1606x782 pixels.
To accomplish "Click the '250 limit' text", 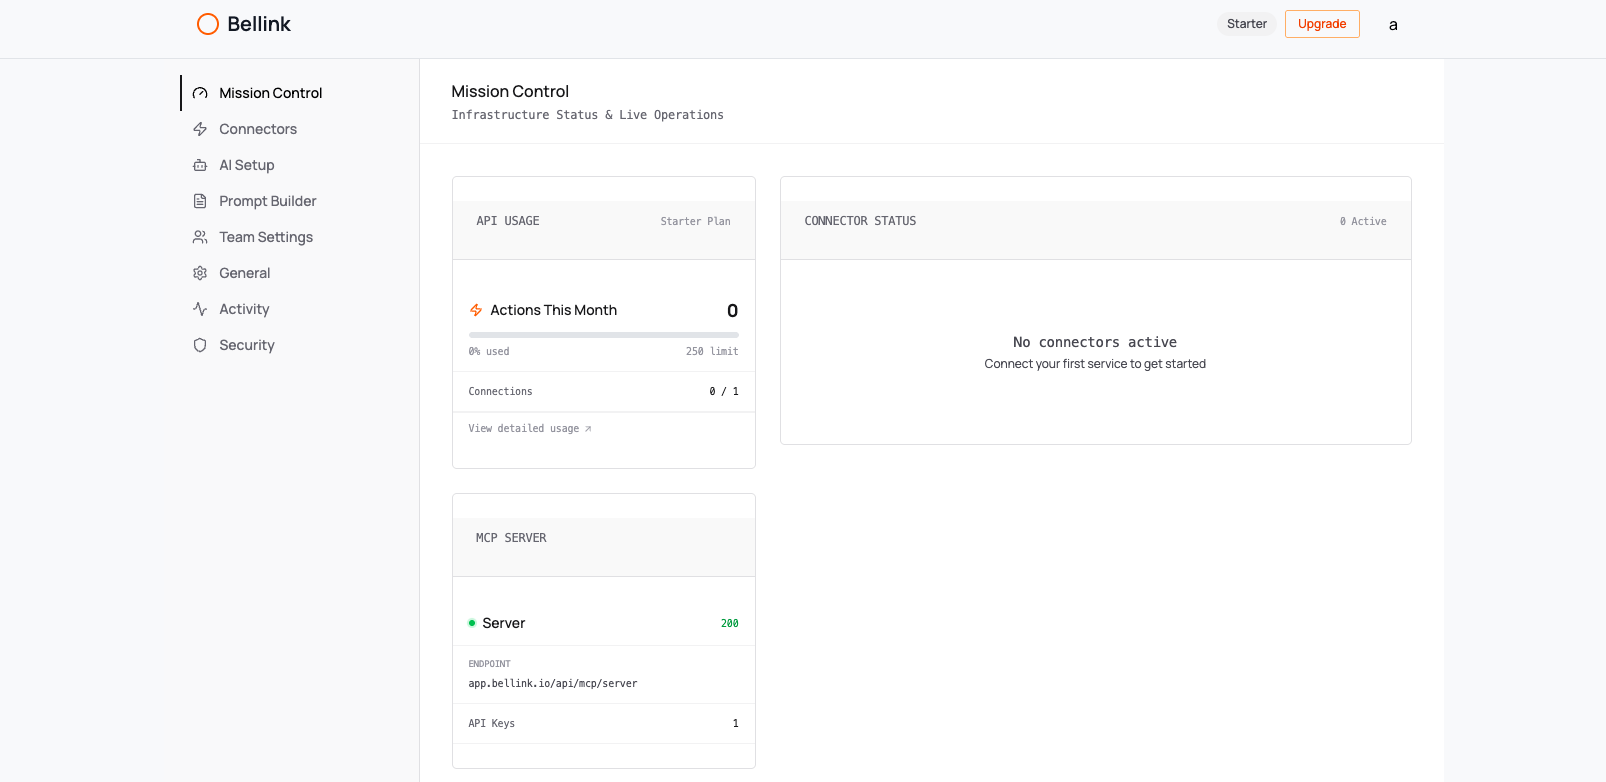I will (x=712, y=352).
